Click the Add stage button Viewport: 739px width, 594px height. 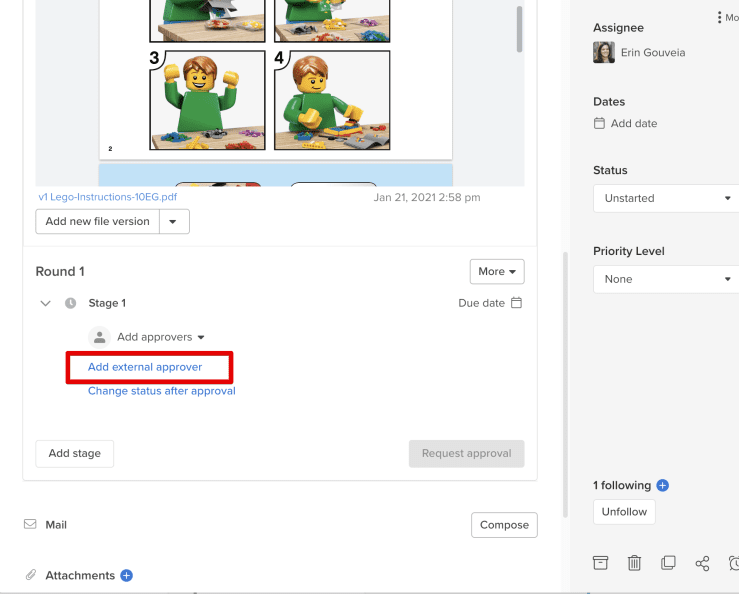(x=74, y=454)
